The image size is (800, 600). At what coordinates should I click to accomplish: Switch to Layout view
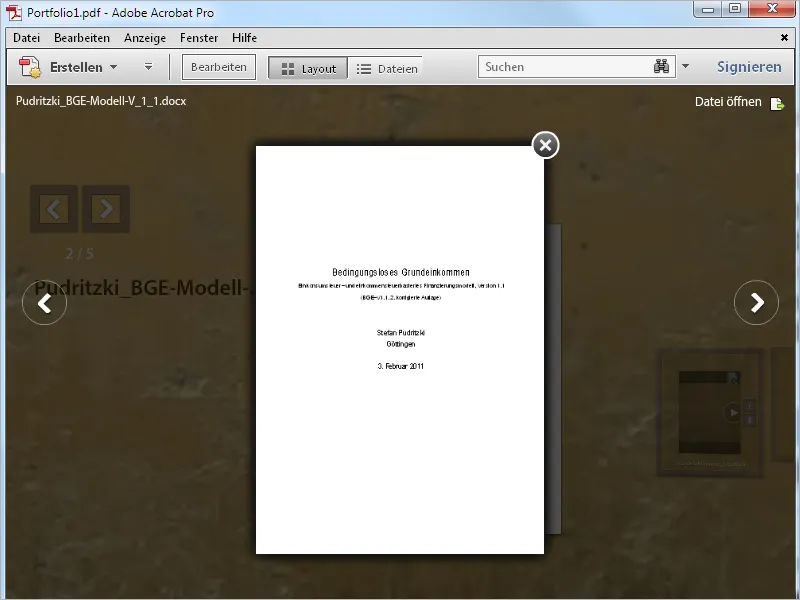coord(308,68)
